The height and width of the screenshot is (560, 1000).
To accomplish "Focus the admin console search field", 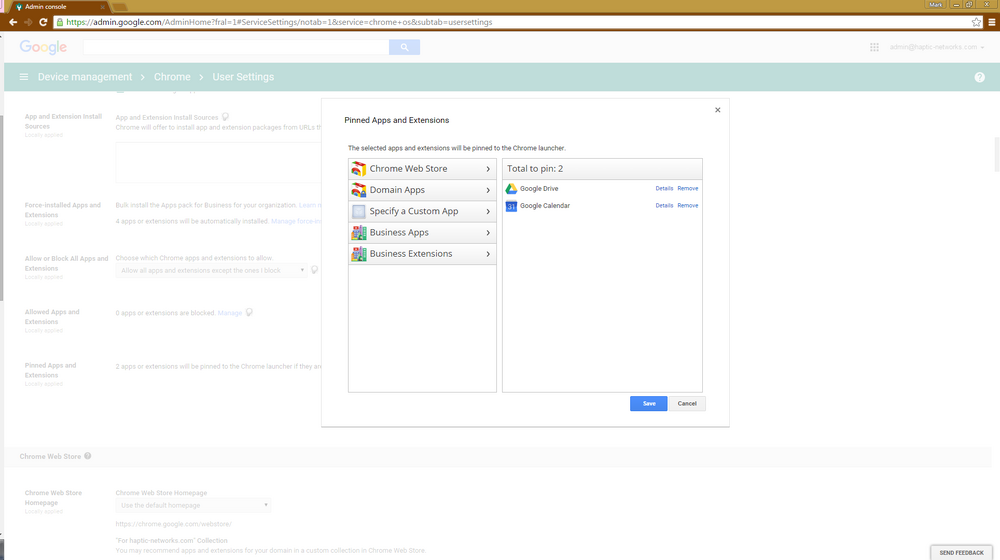I will click(236, 47).
